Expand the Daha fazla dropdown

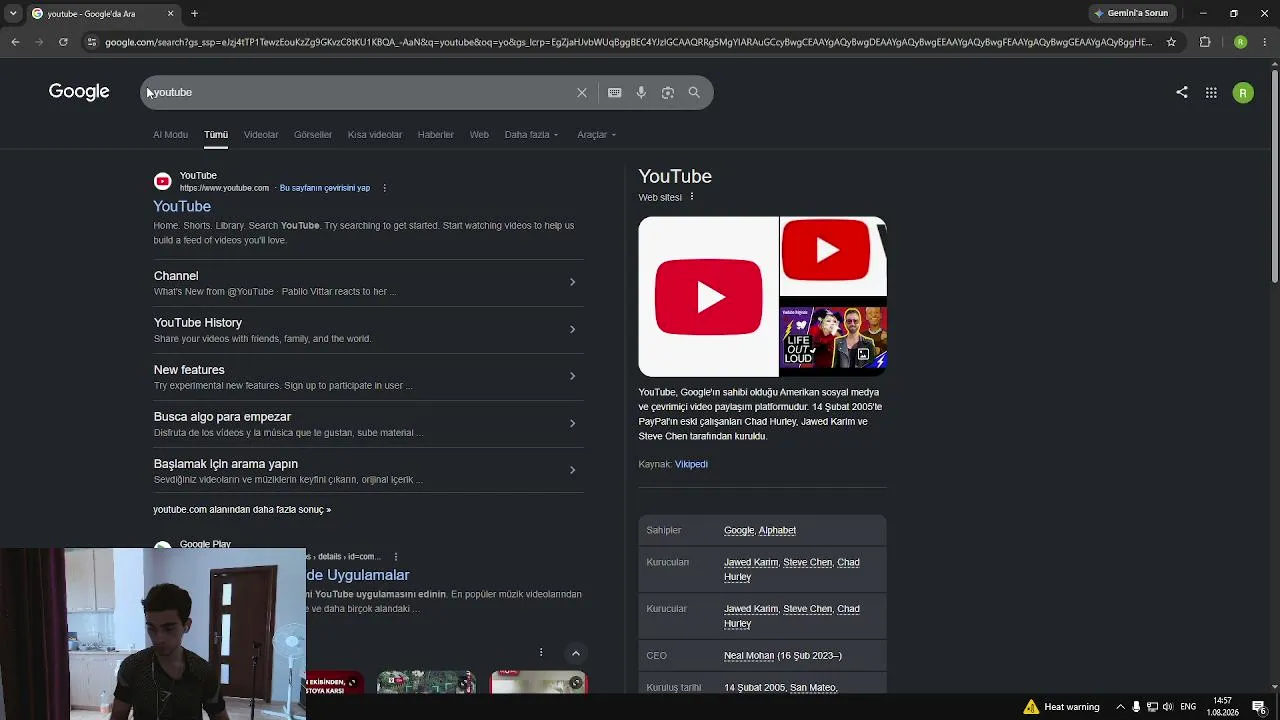click(531, 134)
